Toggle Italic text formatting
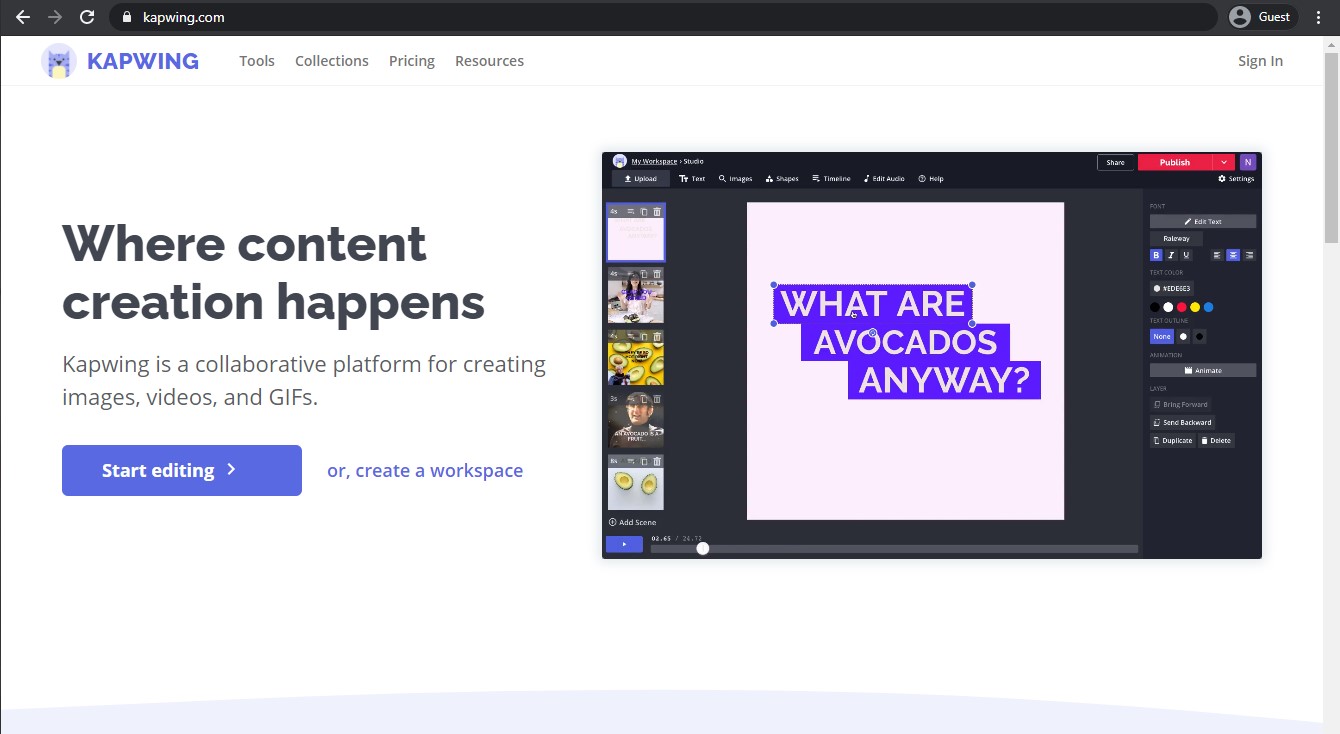1340x734 pixels. 1171,255
